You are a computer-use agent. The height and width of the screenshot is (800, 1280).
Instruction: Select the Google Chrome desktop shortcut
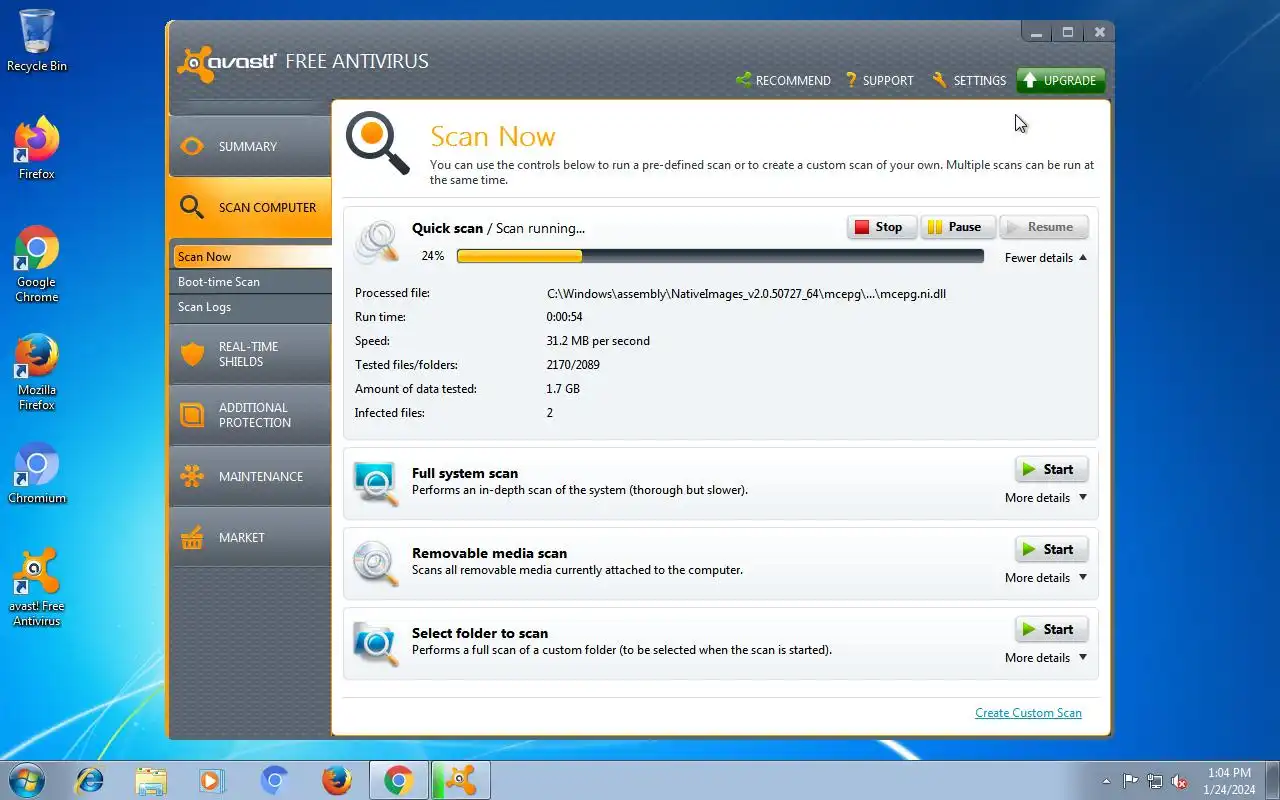(x=37, y=264)
